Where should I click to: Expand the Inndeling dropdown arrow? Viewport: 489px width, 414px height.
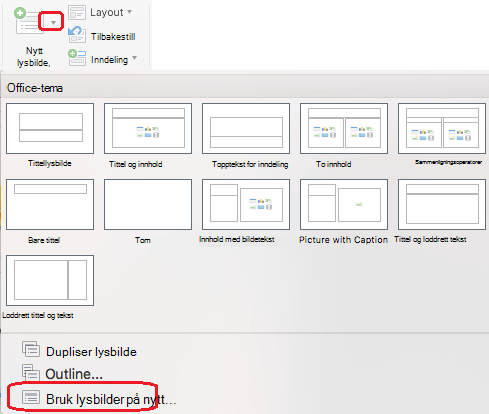pos(134,58)
